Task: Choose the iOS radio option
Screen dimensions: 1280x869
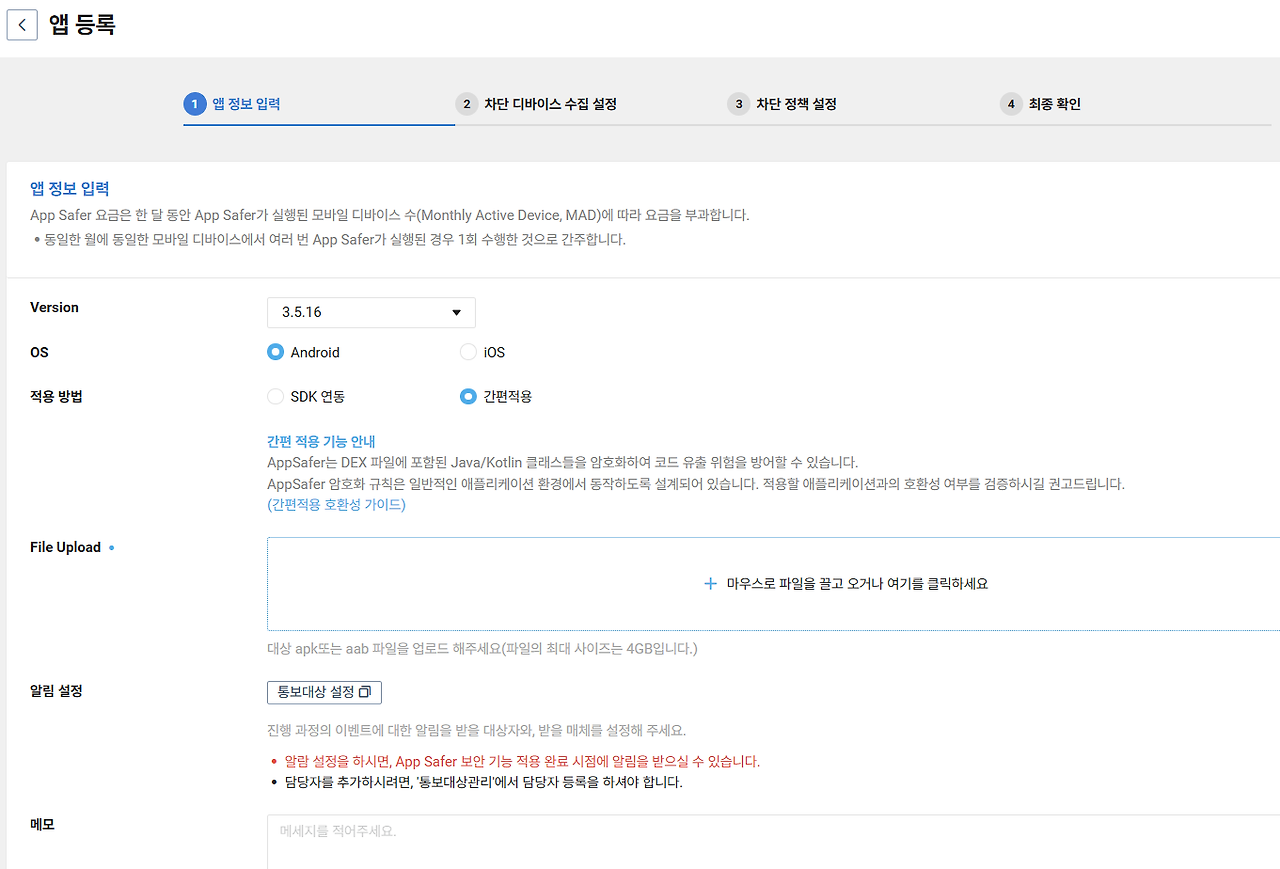Action: [468, 352]
